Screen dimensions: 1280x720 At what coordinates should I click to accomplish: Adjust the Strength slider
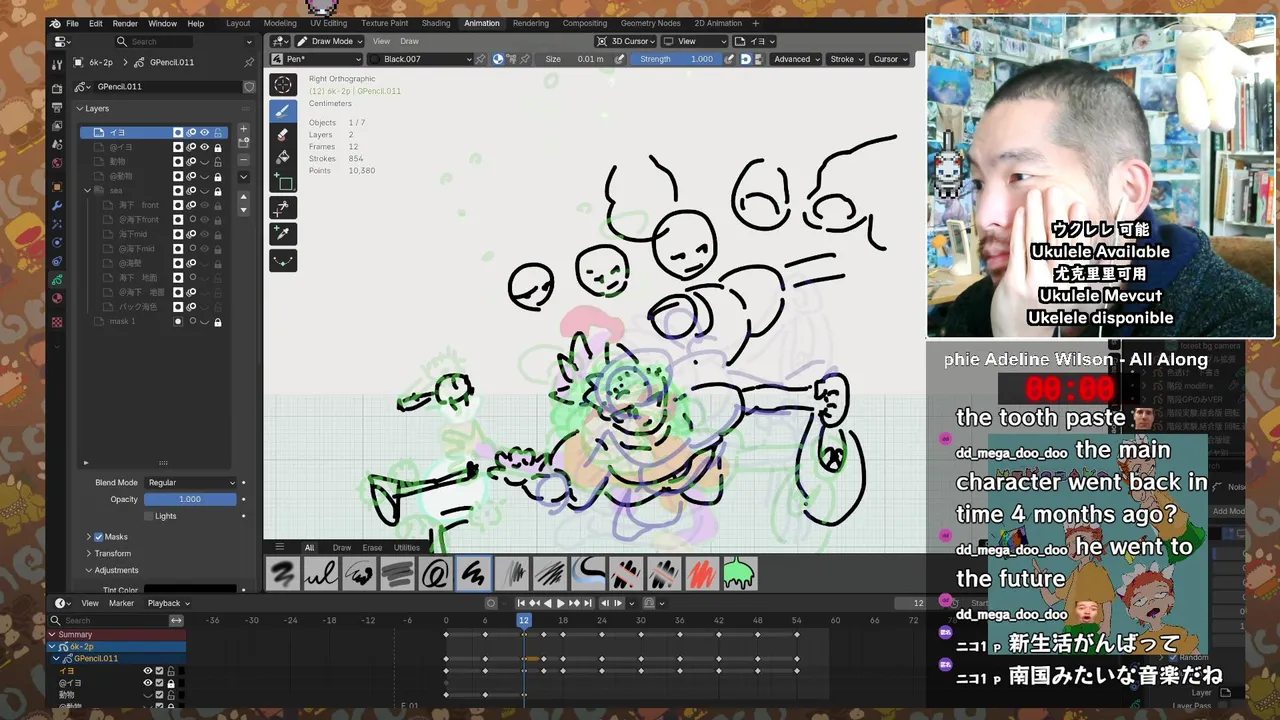pos(677,59)
